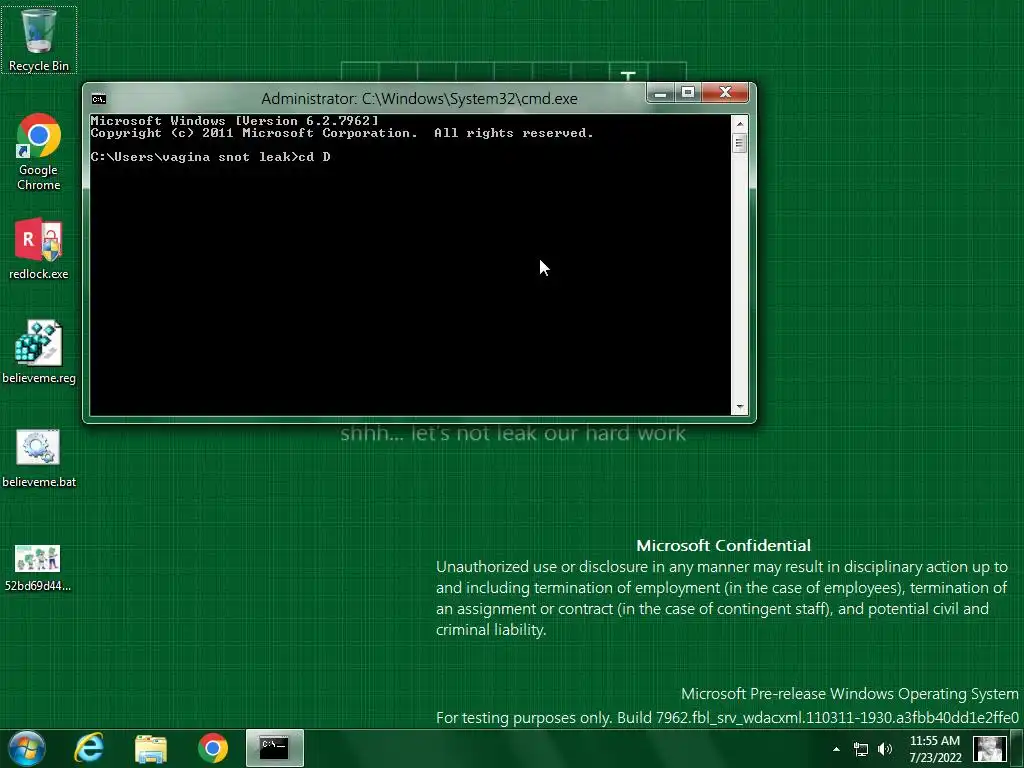This screenshot has width=1024, height=768.
Task: Click the cmd scrollbar down arrow
Action: pyautogui.click(x=739, y=407)
